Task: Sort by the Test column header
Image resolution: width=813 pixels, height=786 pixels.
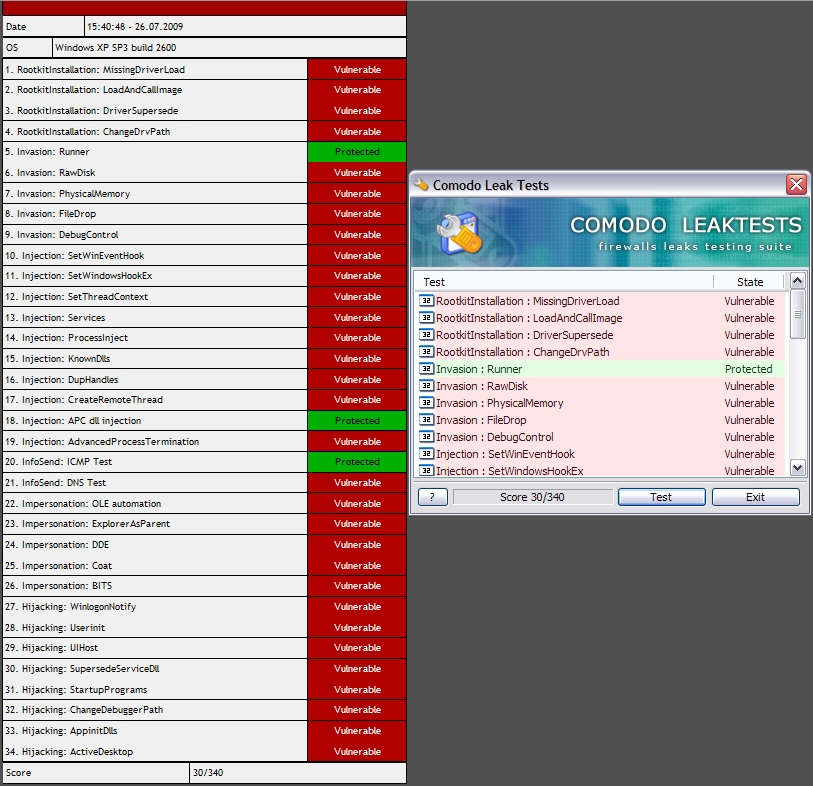Action: tap(564, 282)
